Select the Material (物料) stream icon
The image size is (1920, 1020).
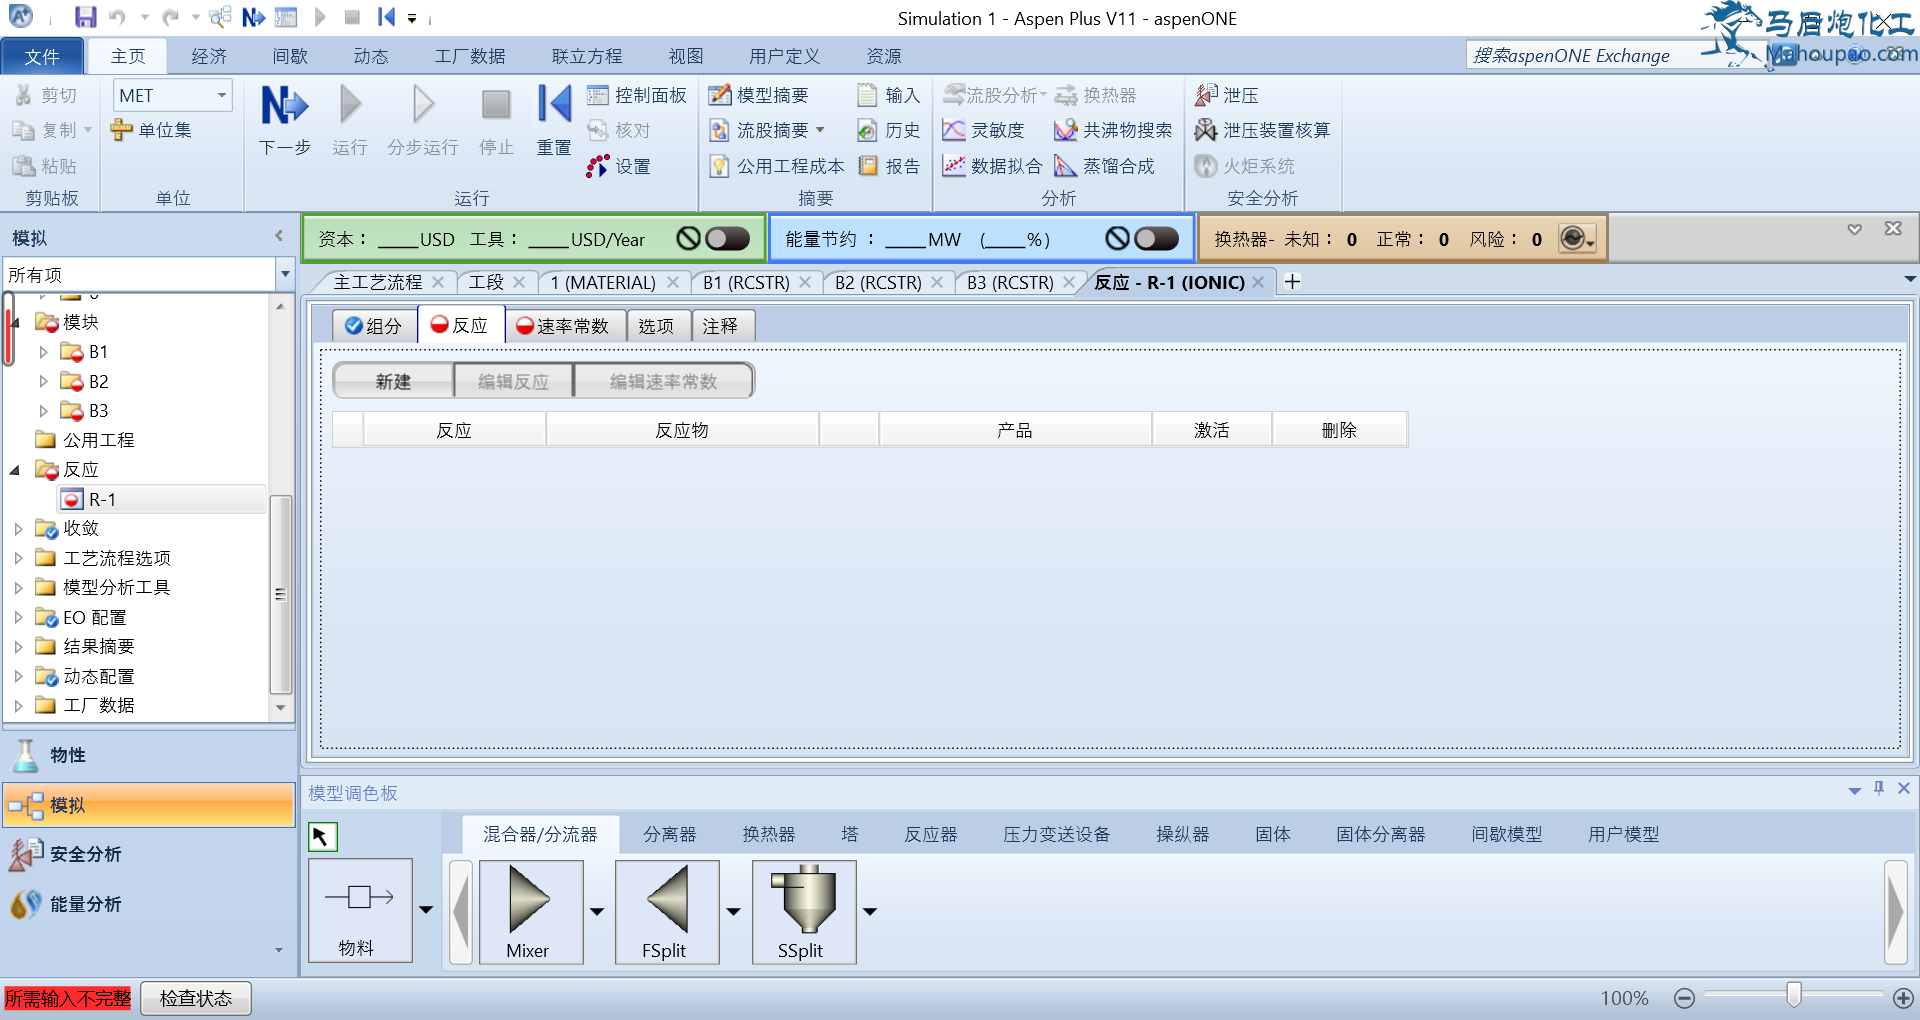[360, 910]
